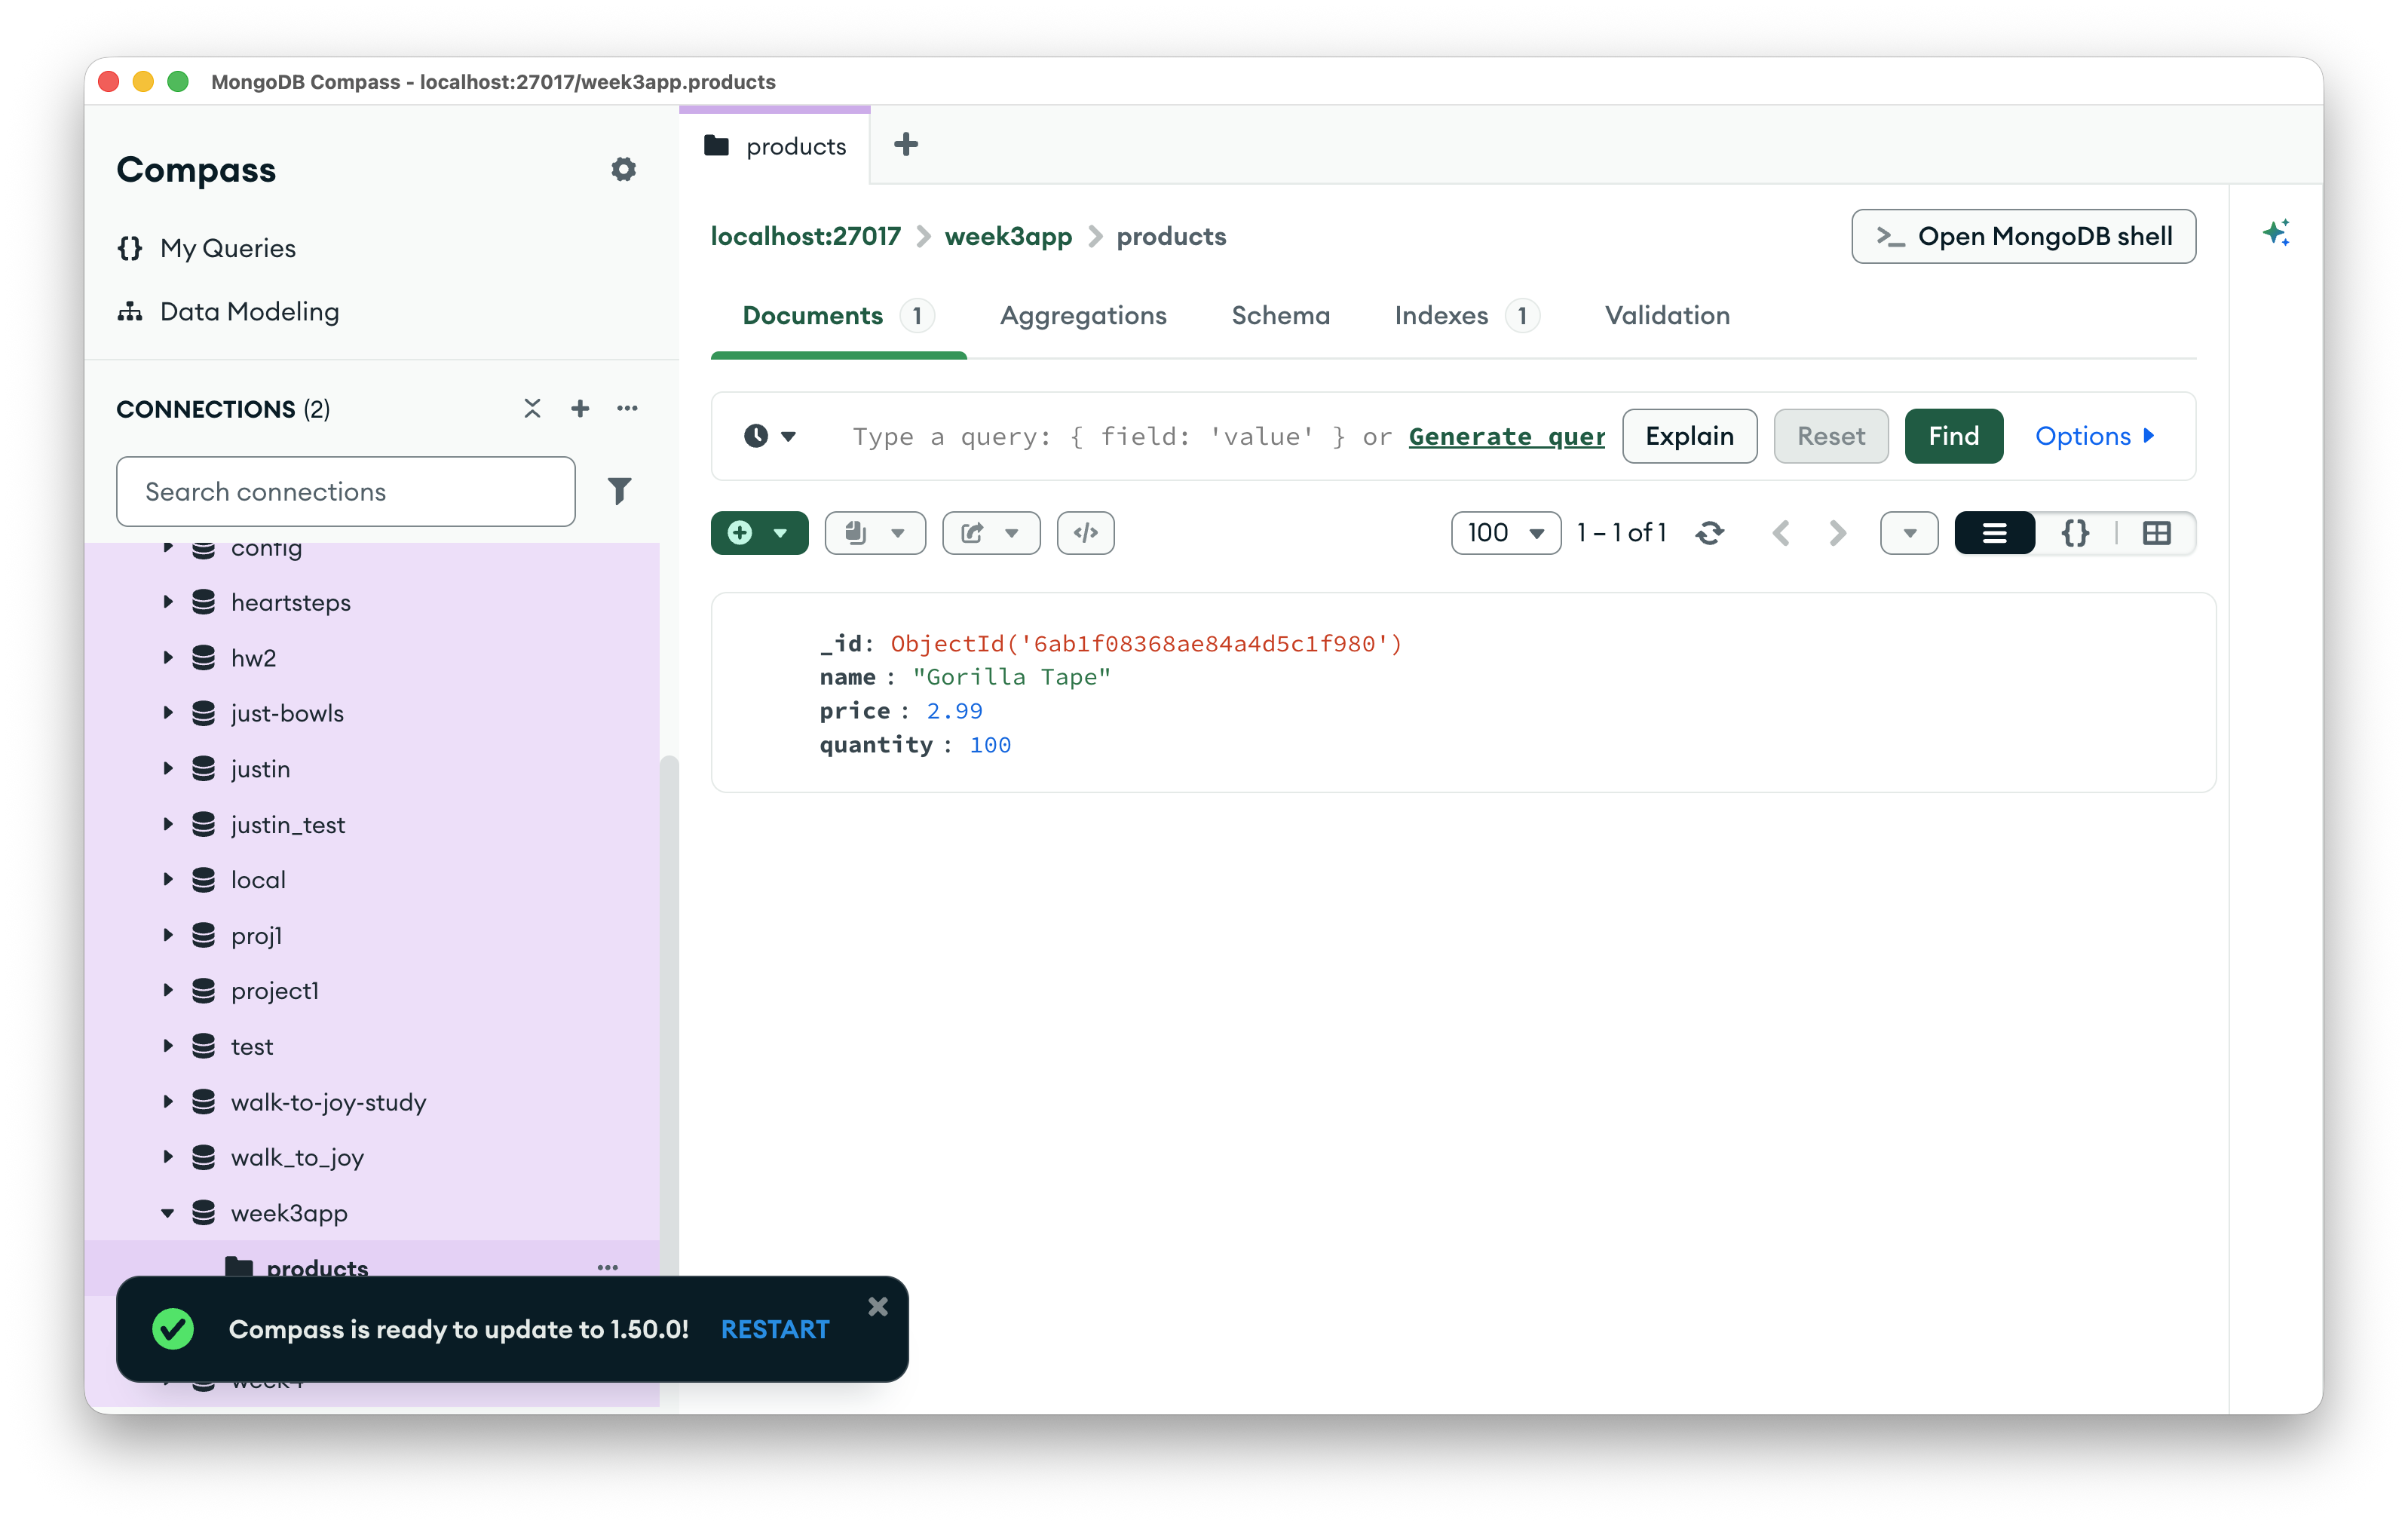
Task: Open the expand/collapse documents dropdown
Action: 1909,533
